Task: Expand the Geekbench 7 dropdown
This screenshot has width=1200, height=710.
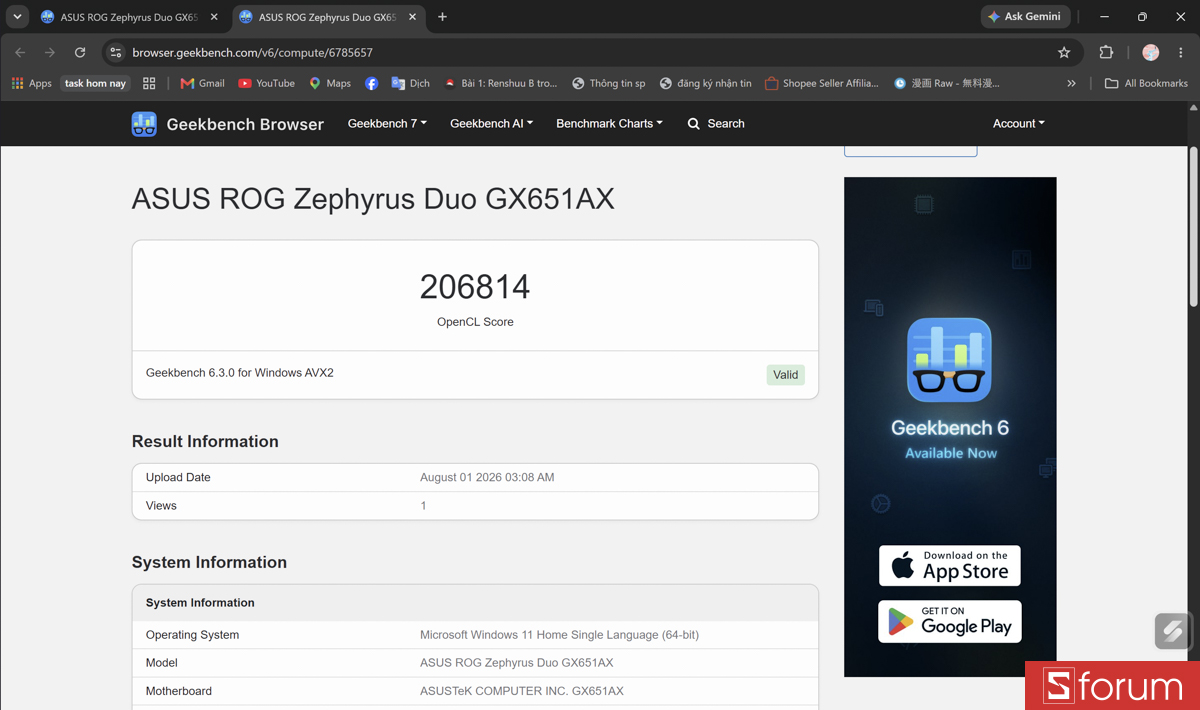Action: point(387,124)
